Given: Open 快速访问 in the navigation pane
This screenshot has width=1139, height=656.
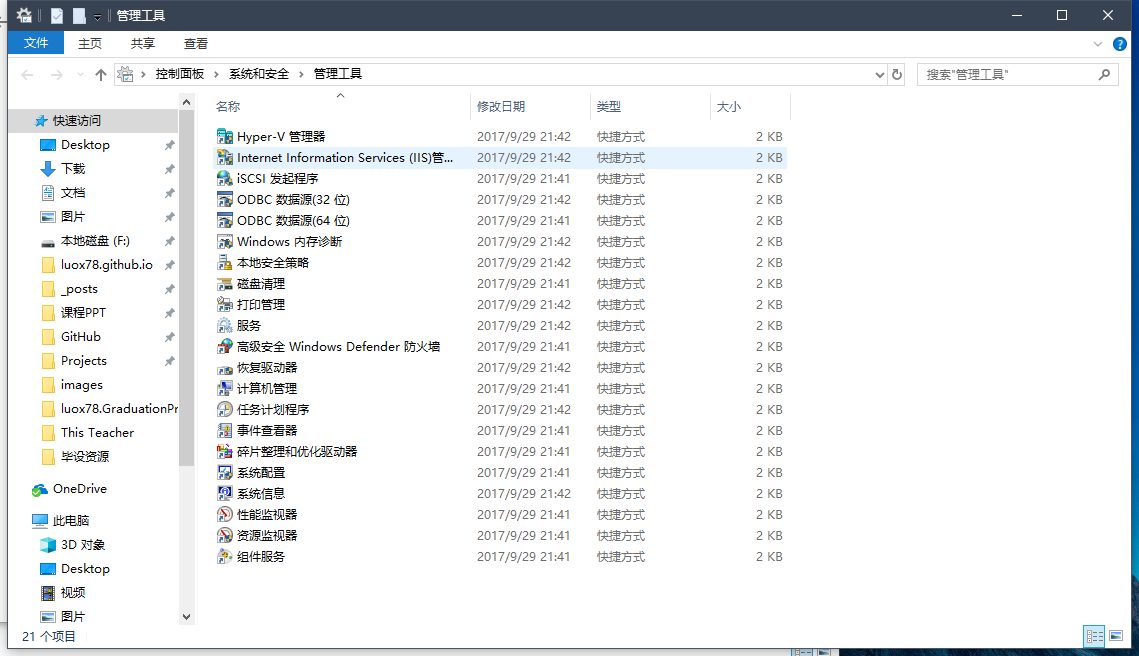Looking at the screenshot, I should 76,121.
